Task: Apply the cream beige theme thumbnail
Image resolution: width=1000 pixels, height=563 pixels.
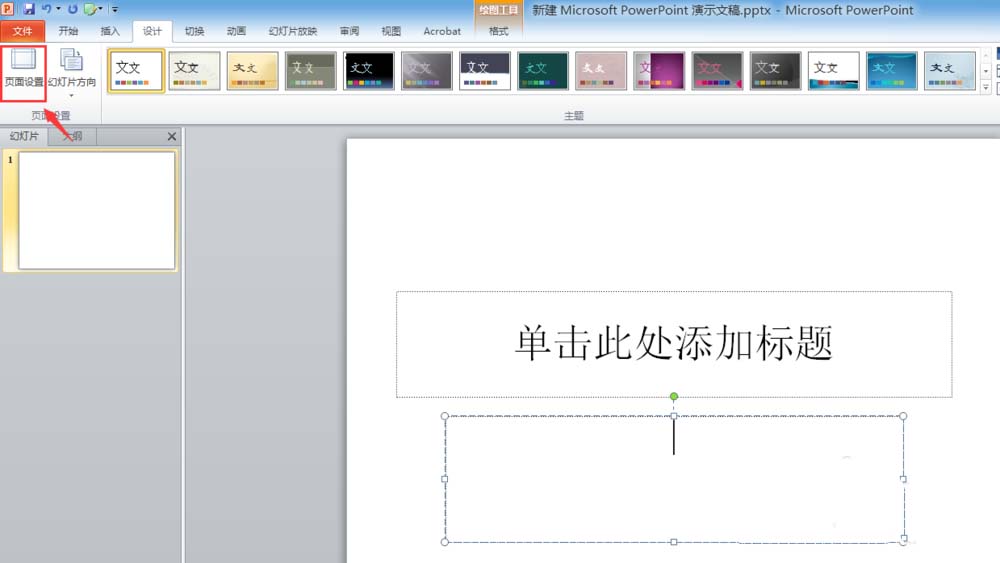Action: tap(194, 71)
